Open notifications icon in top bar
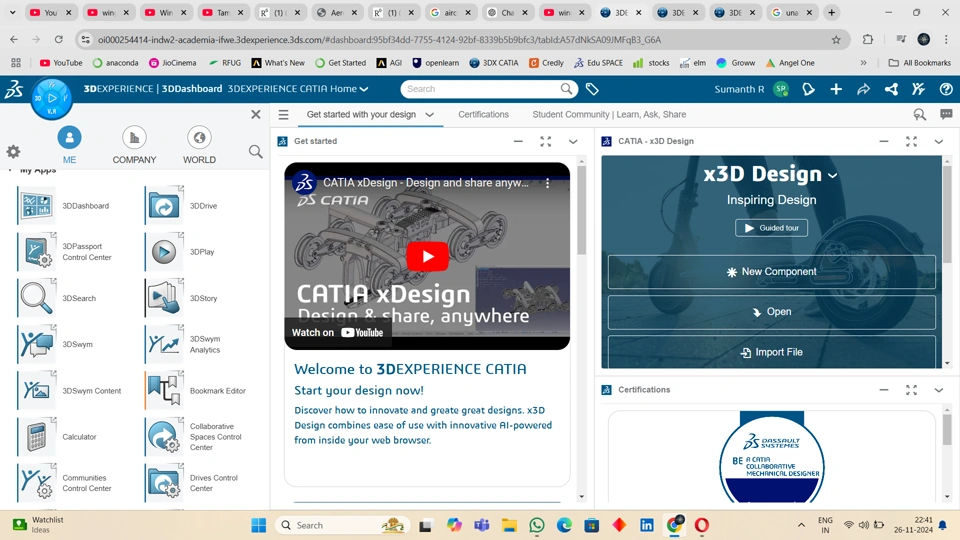Screen dimensions: 960x540 pyautogui.click(x=808, y=89)
